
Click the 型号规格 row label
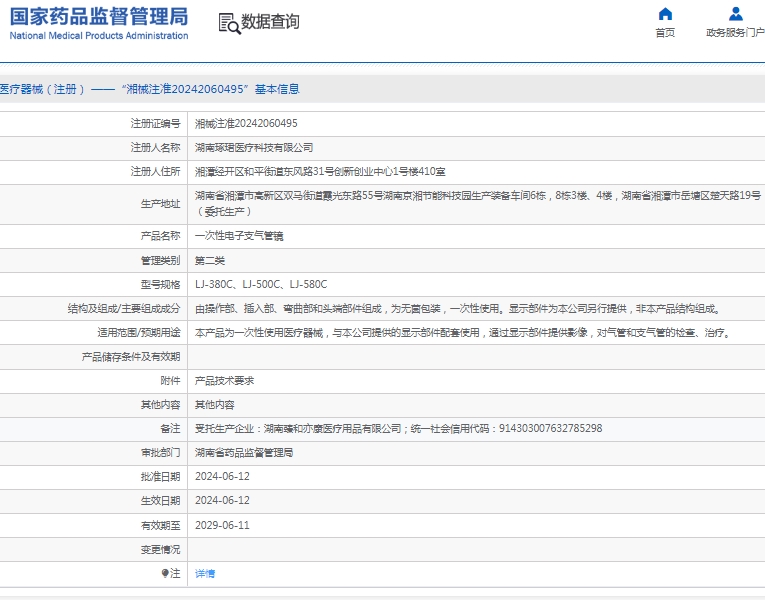coord(161,284)
